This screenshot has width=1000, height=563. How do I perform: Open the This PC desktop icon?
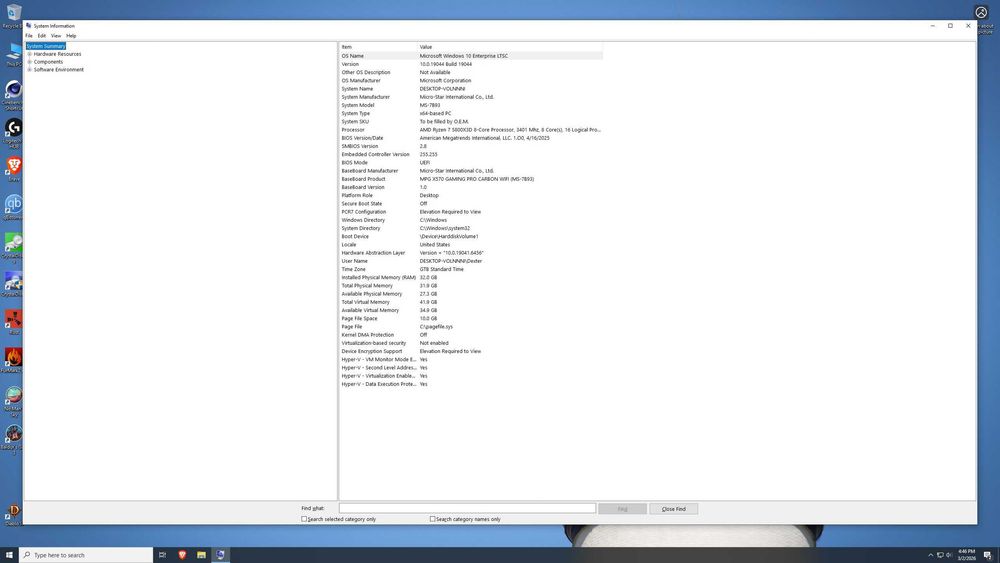point(13,52)
